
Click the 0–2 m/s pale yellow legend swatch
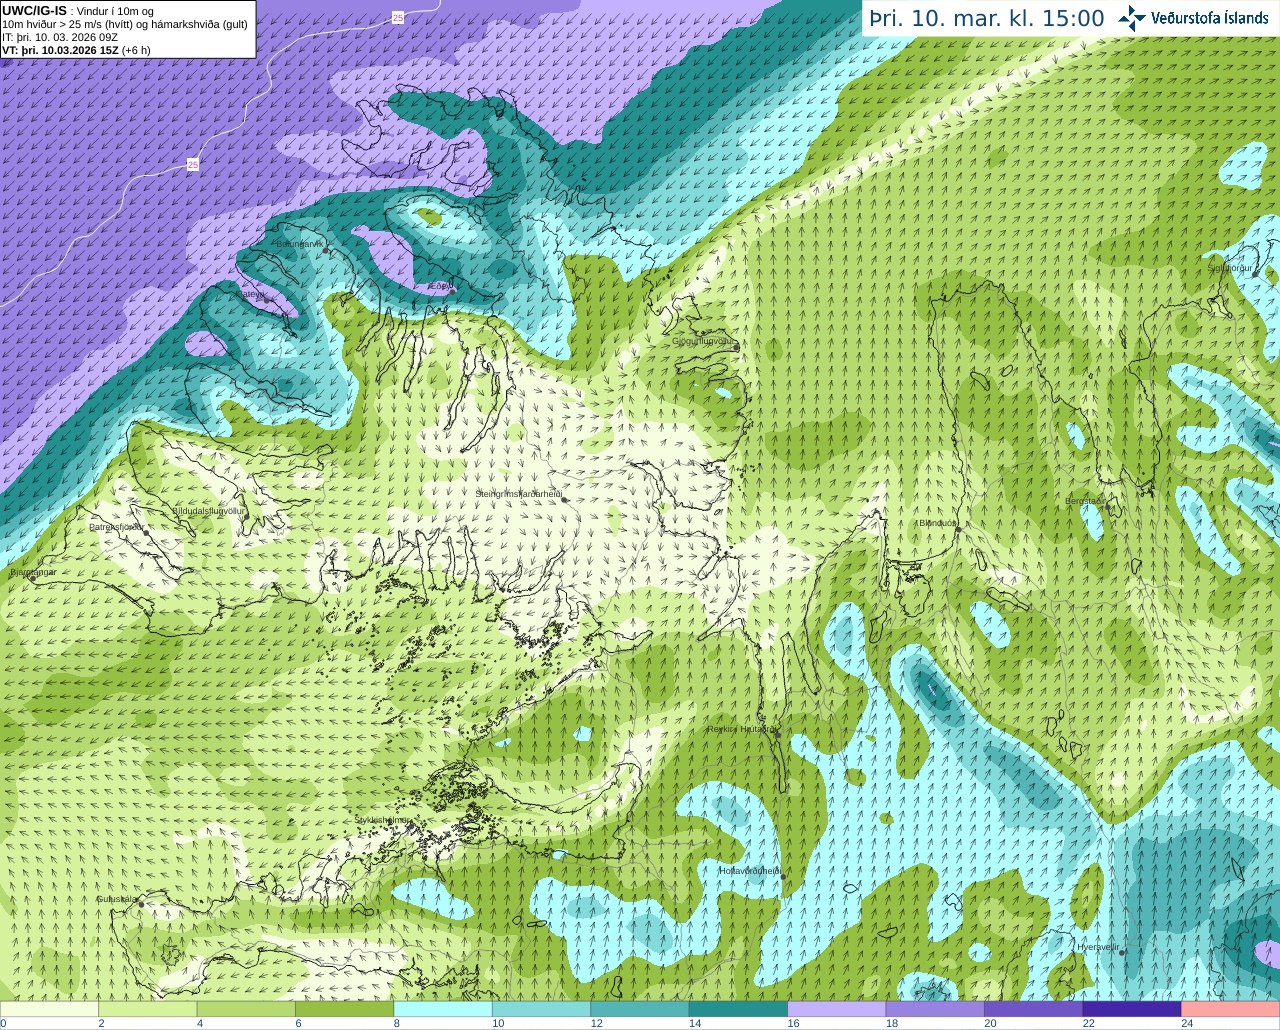pos(49,1009)
